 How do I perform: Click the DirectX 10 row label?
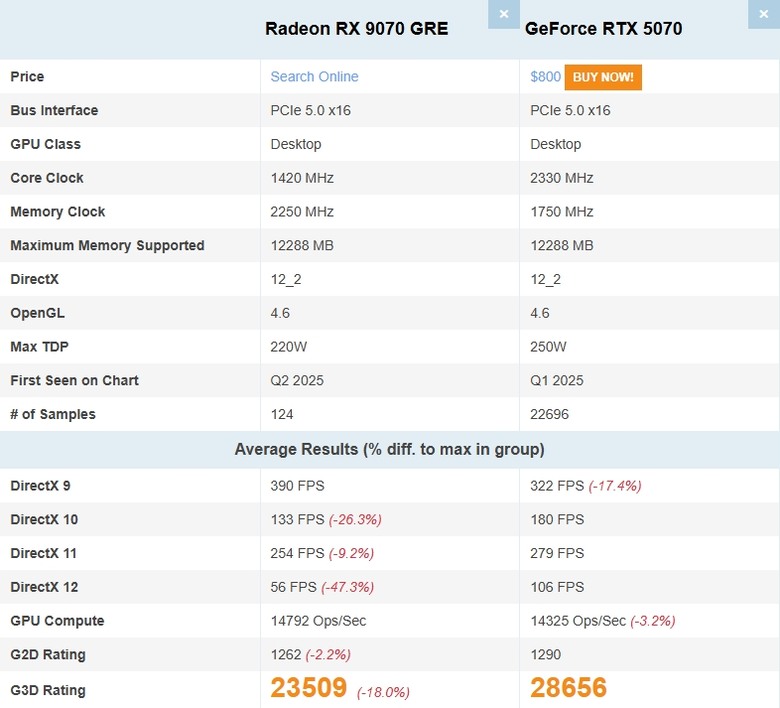[x=44, y=519]
